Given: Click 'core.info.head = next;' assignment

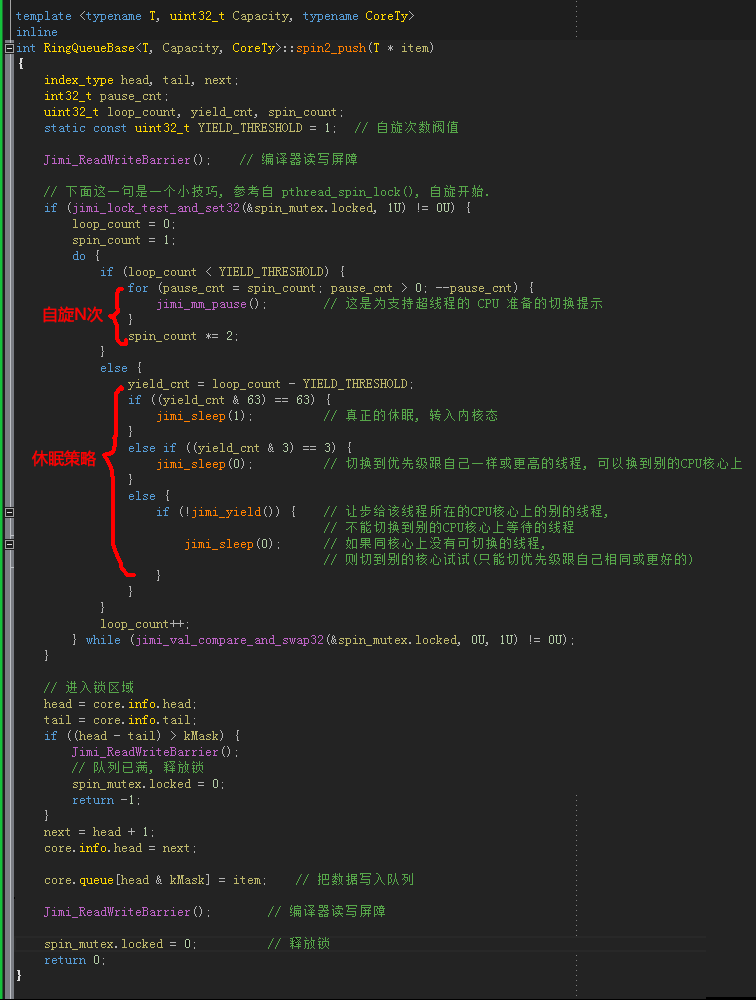Looking at the screenshot, I should click(121, 848).
